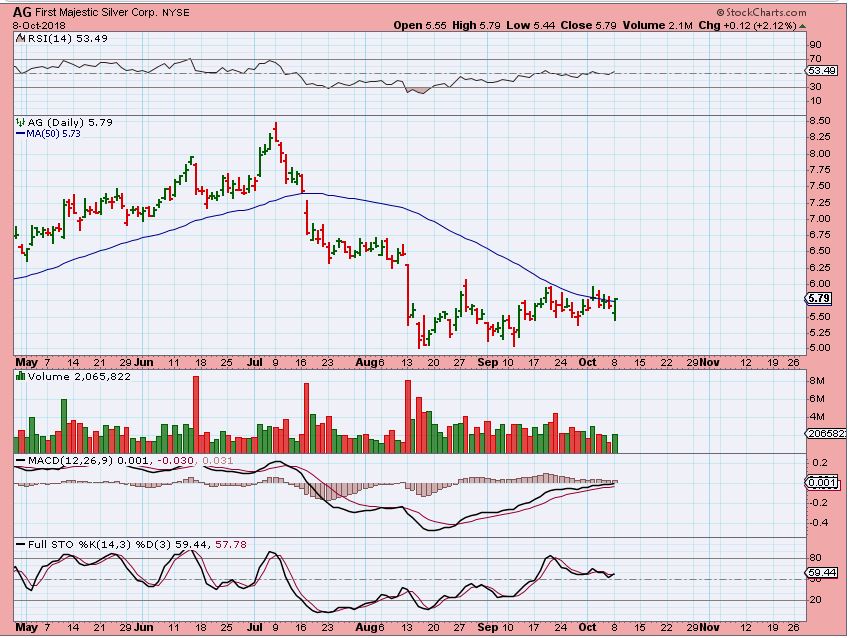Click the -0.4 label on the MACD axis

[817, 523]
